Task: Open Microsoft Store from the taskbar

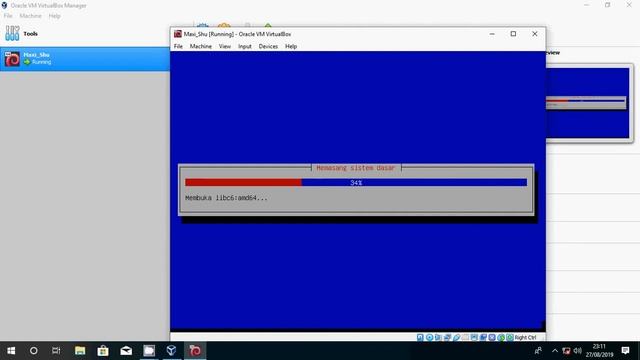Action: pos(103,351)
